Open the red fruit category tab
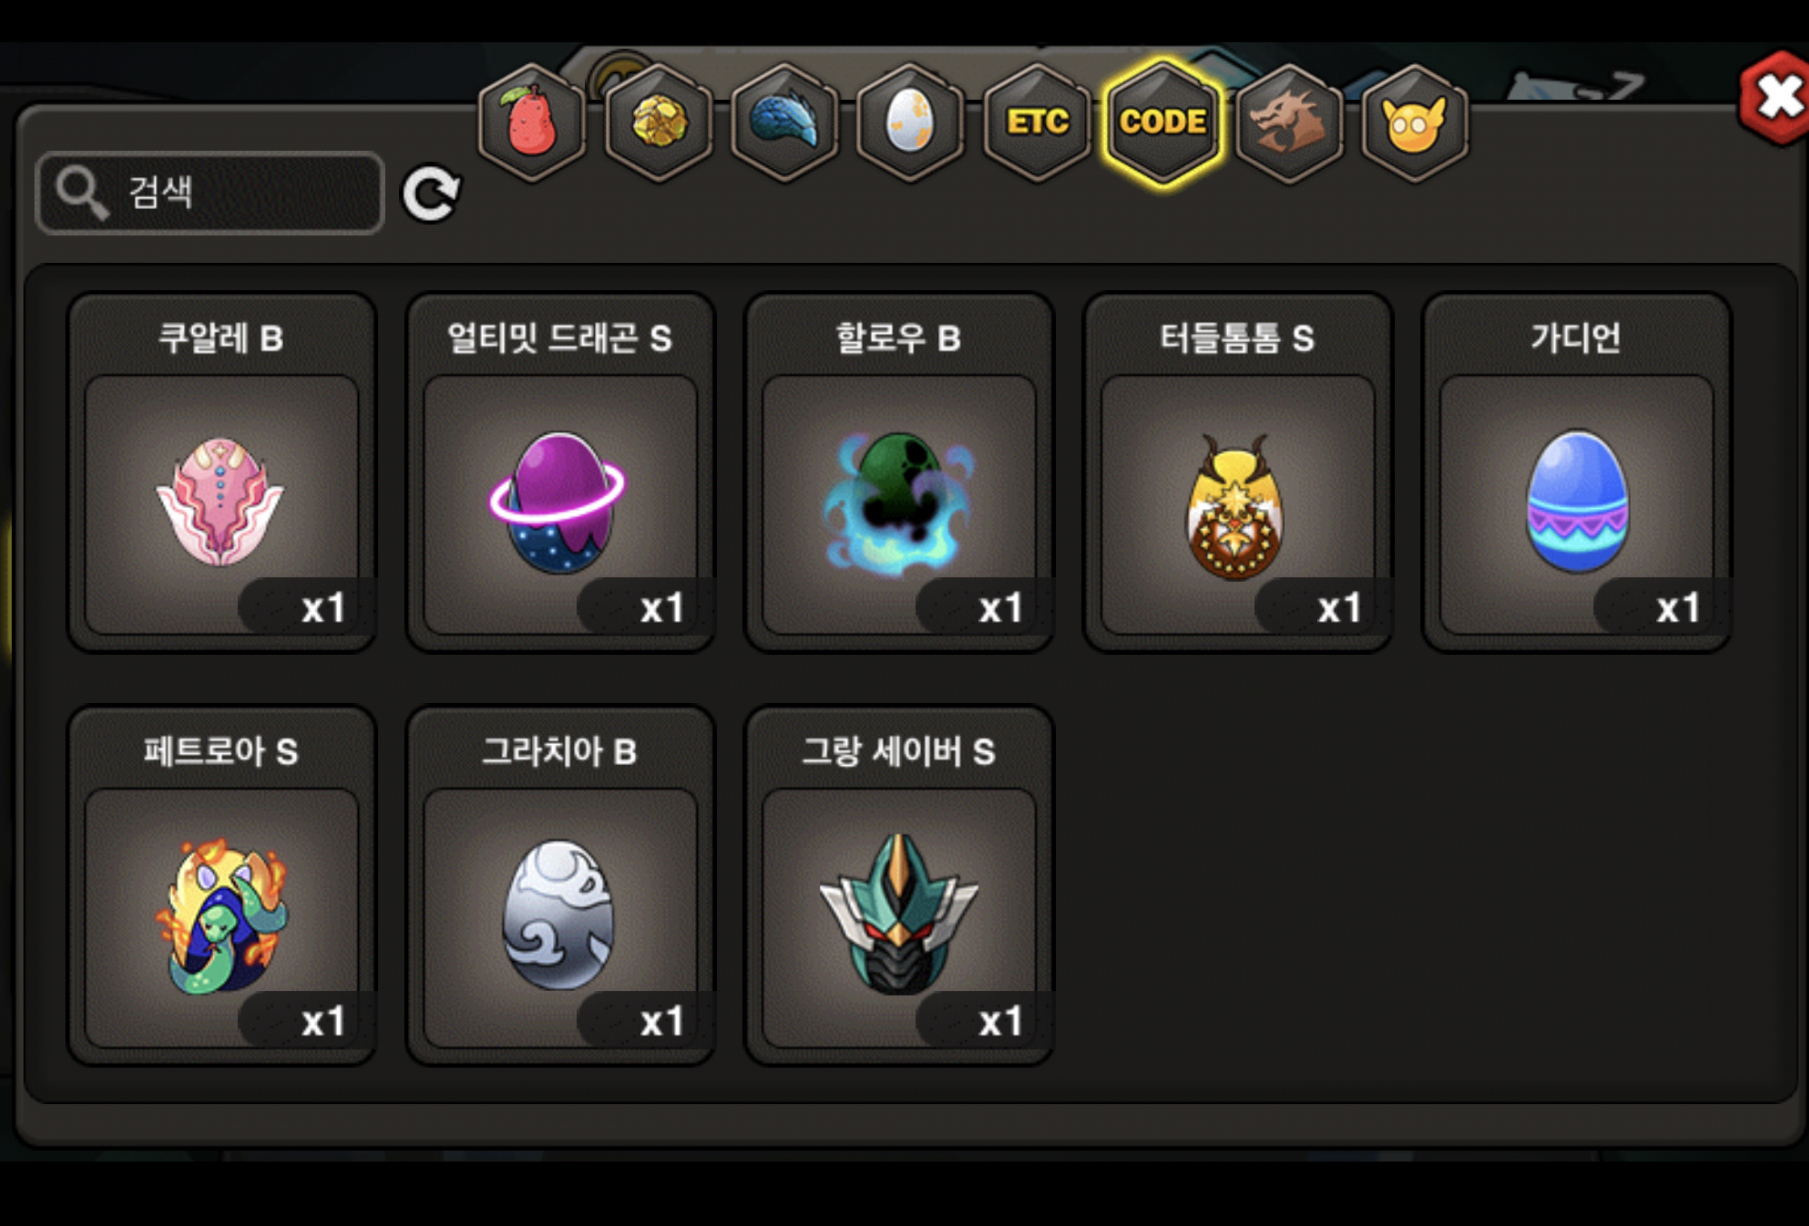The image size is (1809, 1226). (532, 123)
